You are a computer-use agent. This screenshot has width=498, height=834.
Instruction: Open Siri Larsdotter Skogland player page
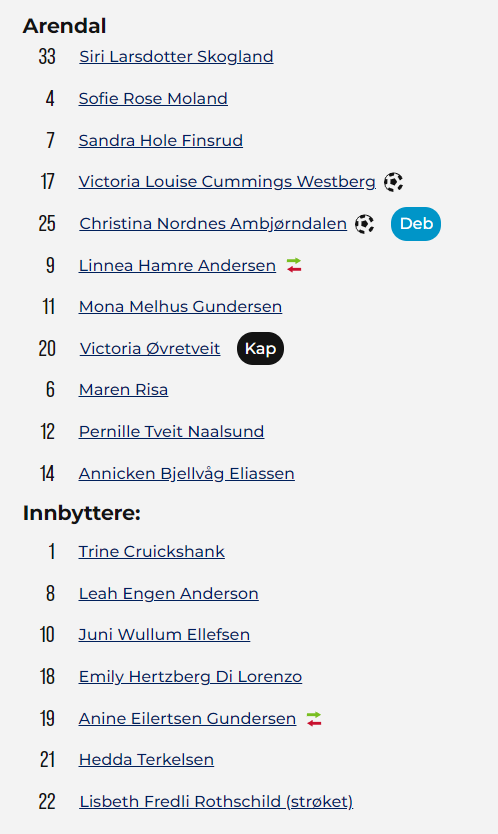point(177,56)
